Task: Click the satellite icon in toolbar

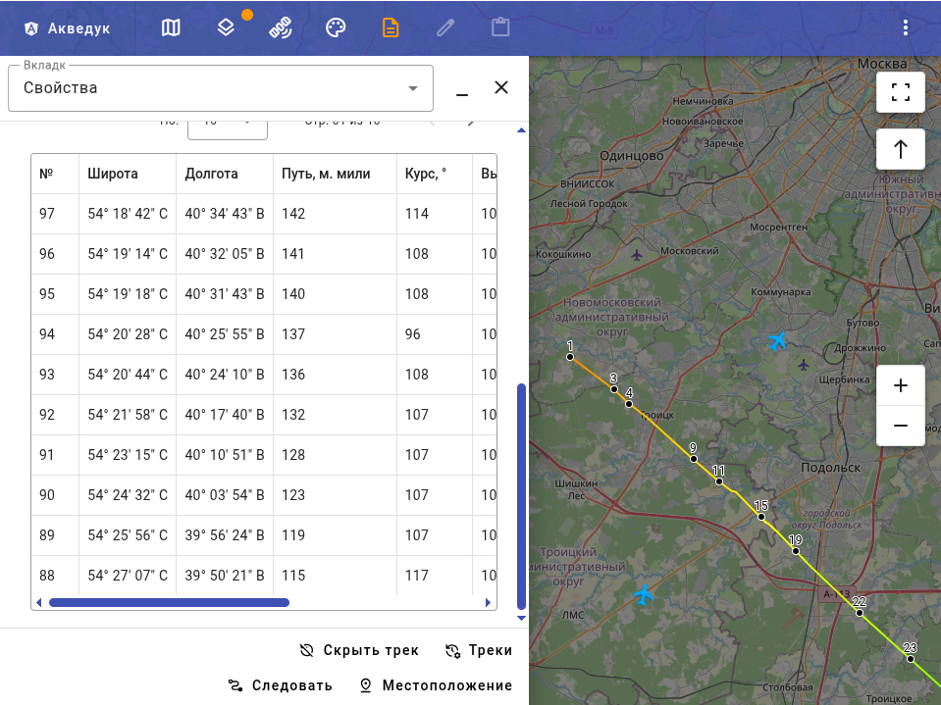Action: click(x=280, y=28)
